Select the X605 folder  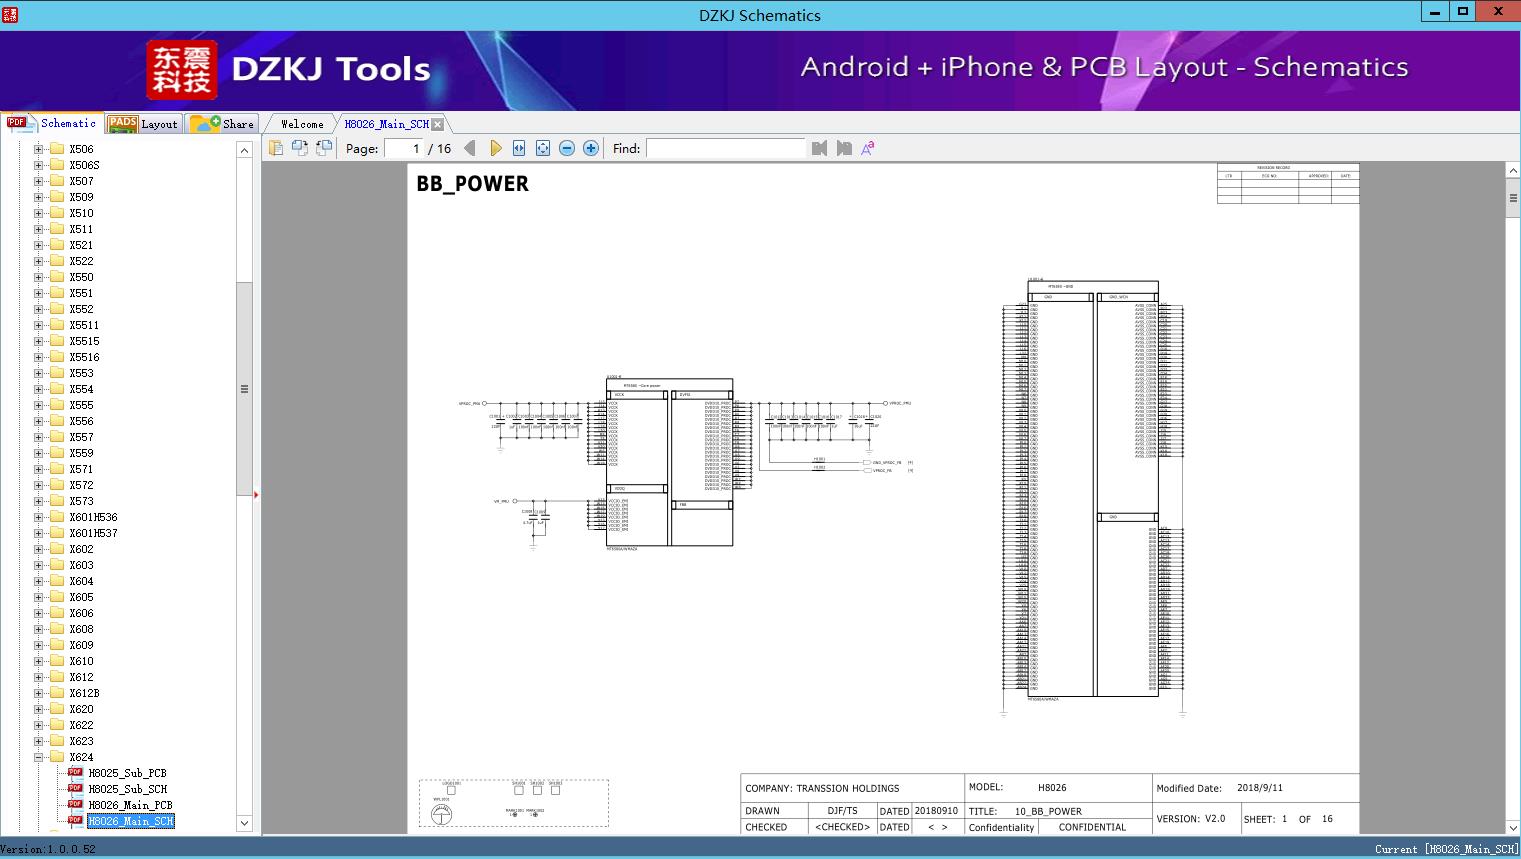81,597
